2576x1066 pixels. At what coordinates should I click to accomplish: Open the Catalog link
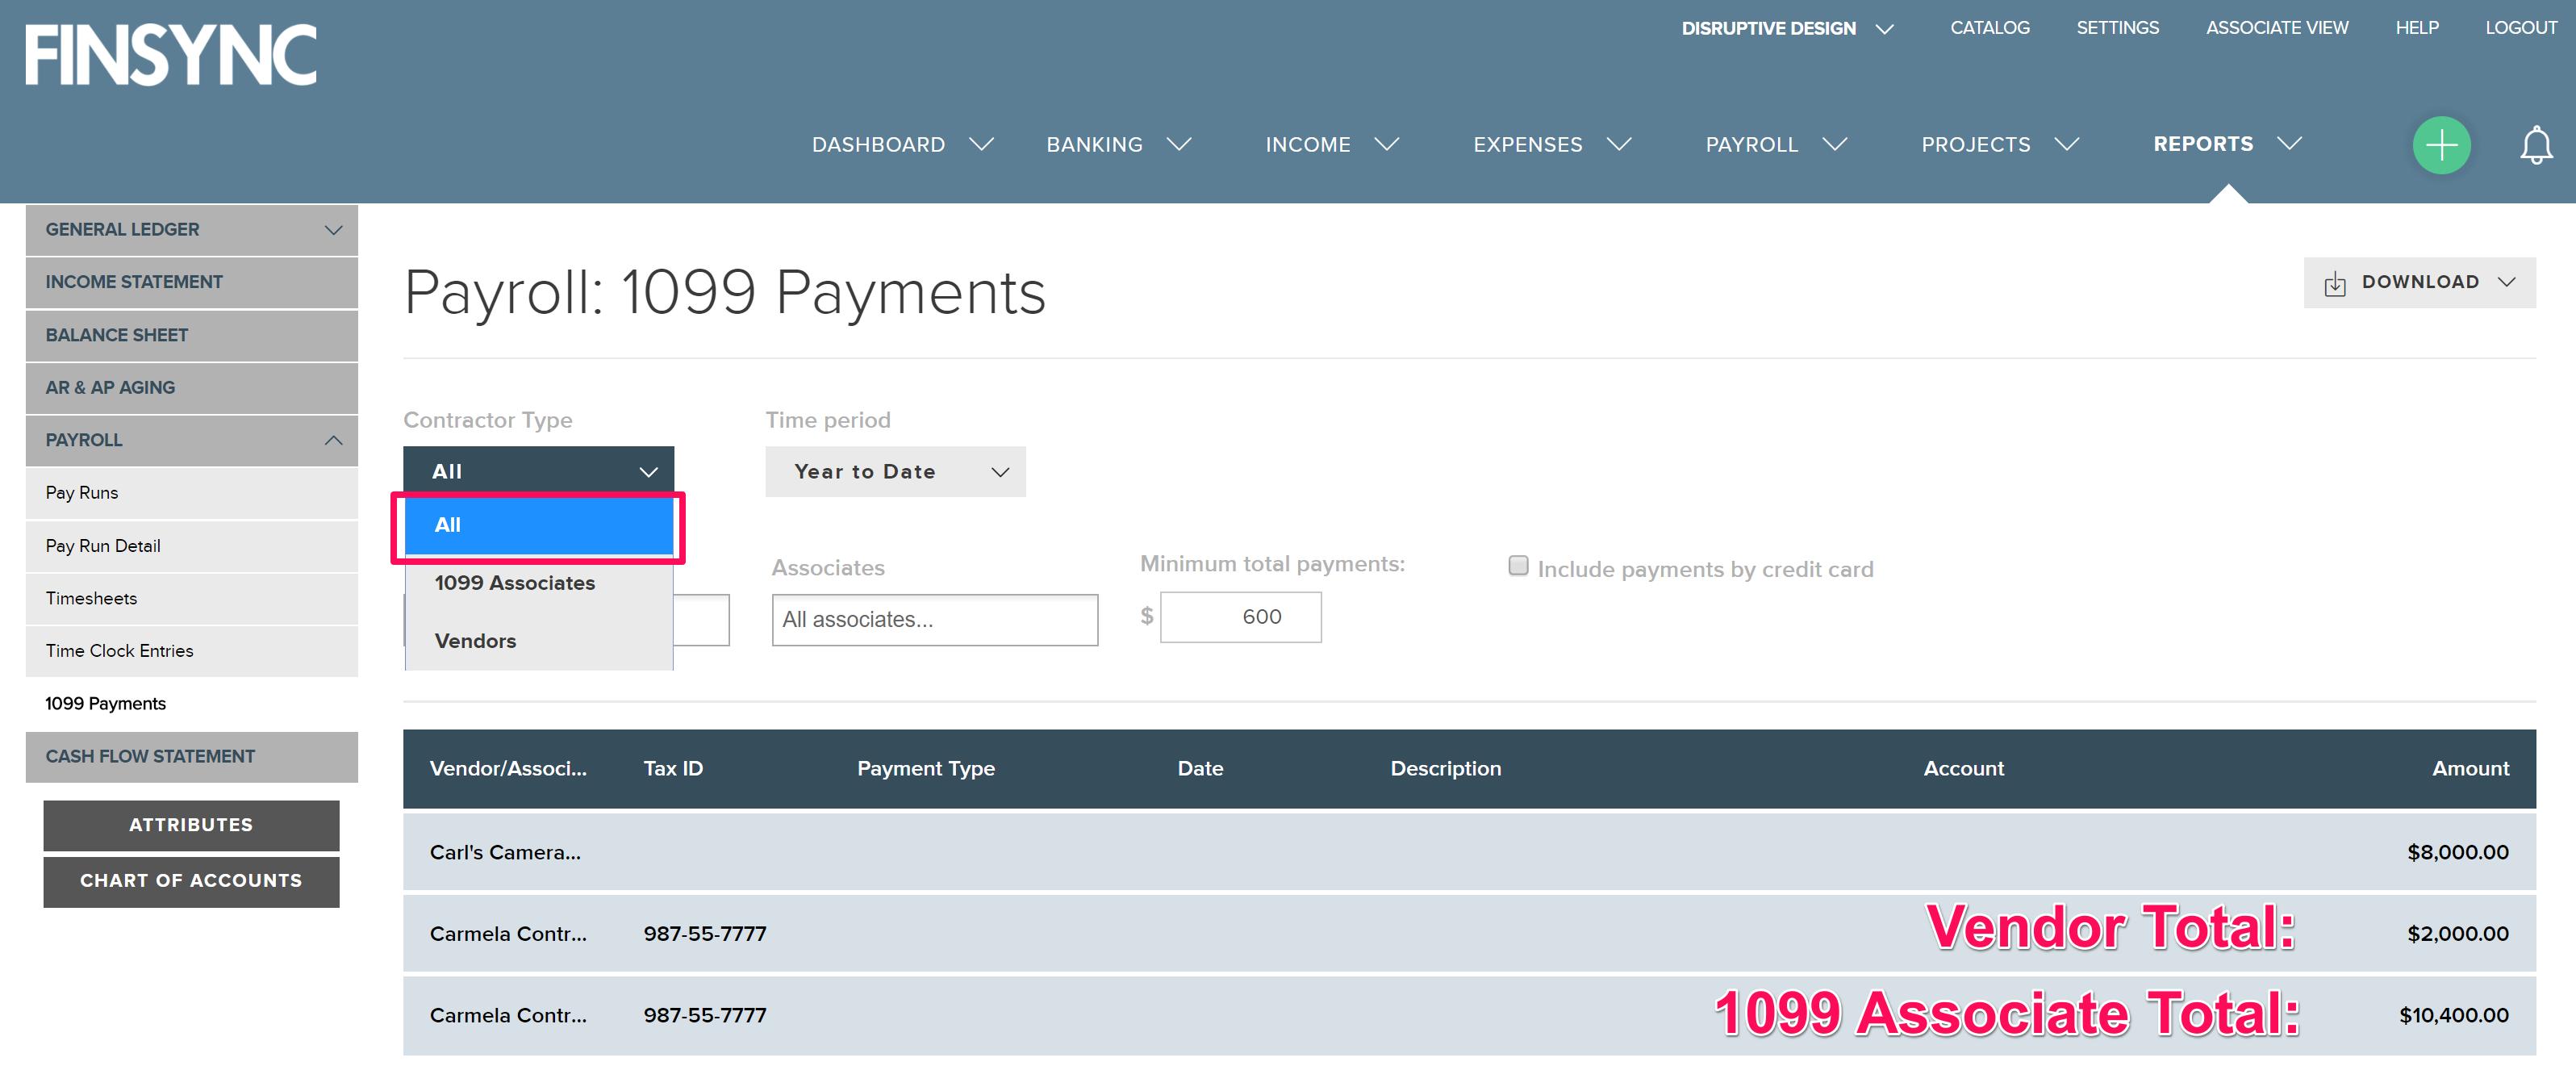tap(1989, 28)
